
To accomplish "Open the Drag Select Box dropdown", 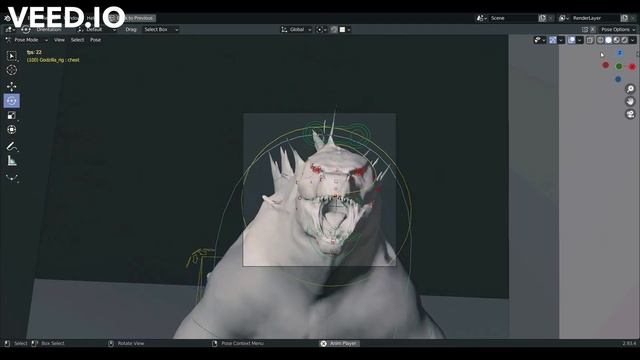I will (160, 29).
